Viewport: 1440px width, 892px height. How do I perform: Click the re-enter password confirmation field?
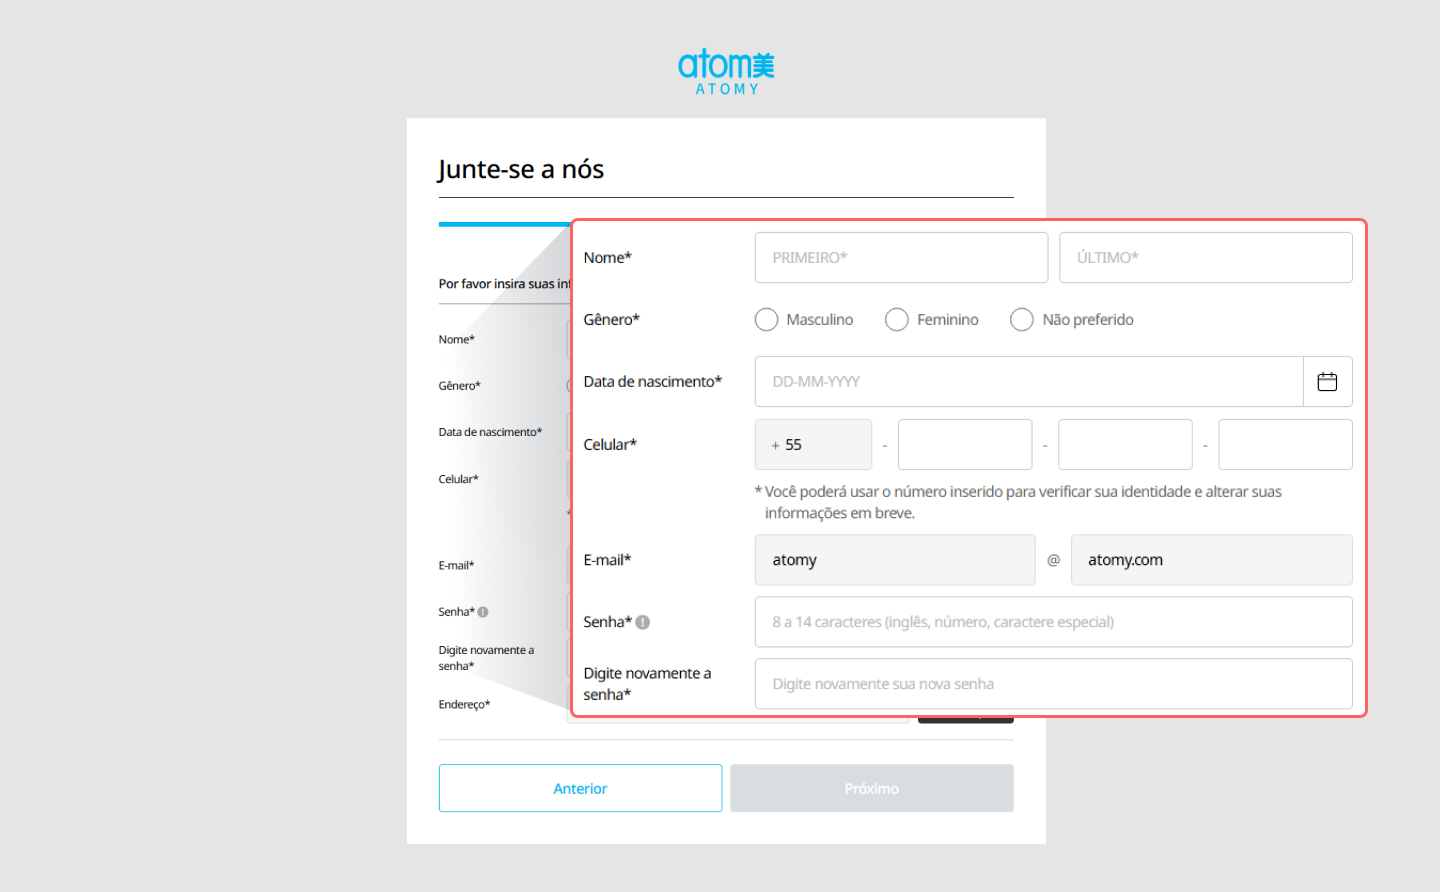(x=1053, y=684)
